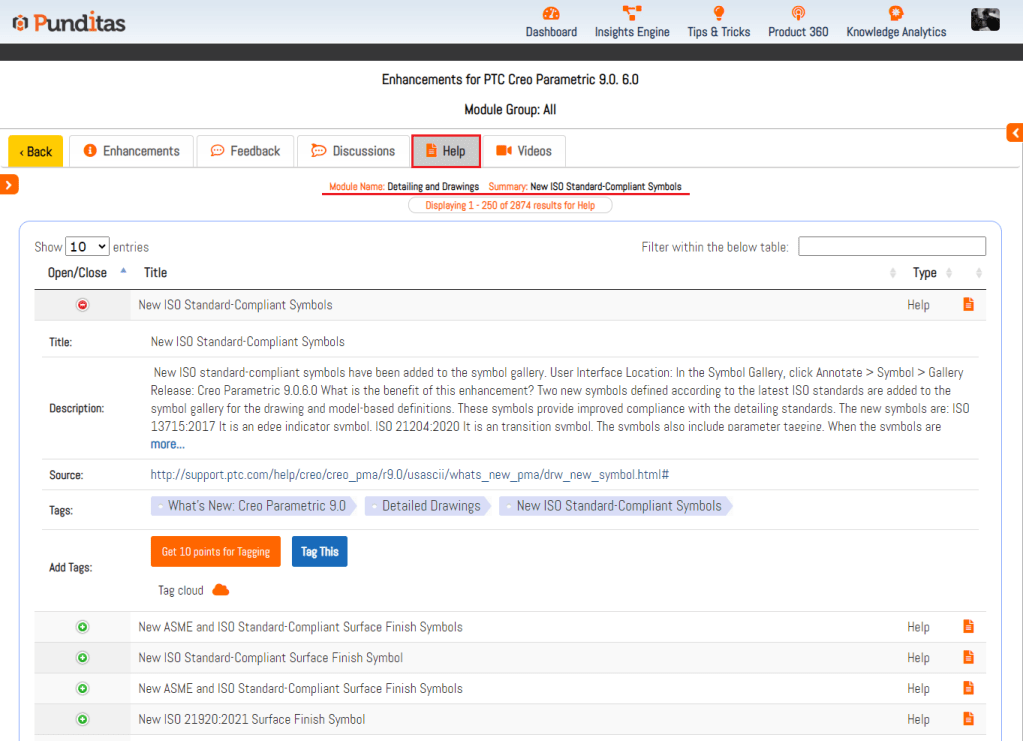
Task: Click the more... link in Description
Action: 167,444
